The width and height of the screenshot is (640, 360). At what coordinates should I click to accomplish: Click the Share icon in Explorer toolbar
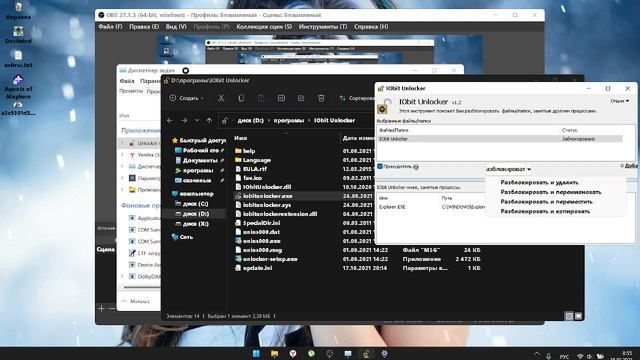pos(301,98)
